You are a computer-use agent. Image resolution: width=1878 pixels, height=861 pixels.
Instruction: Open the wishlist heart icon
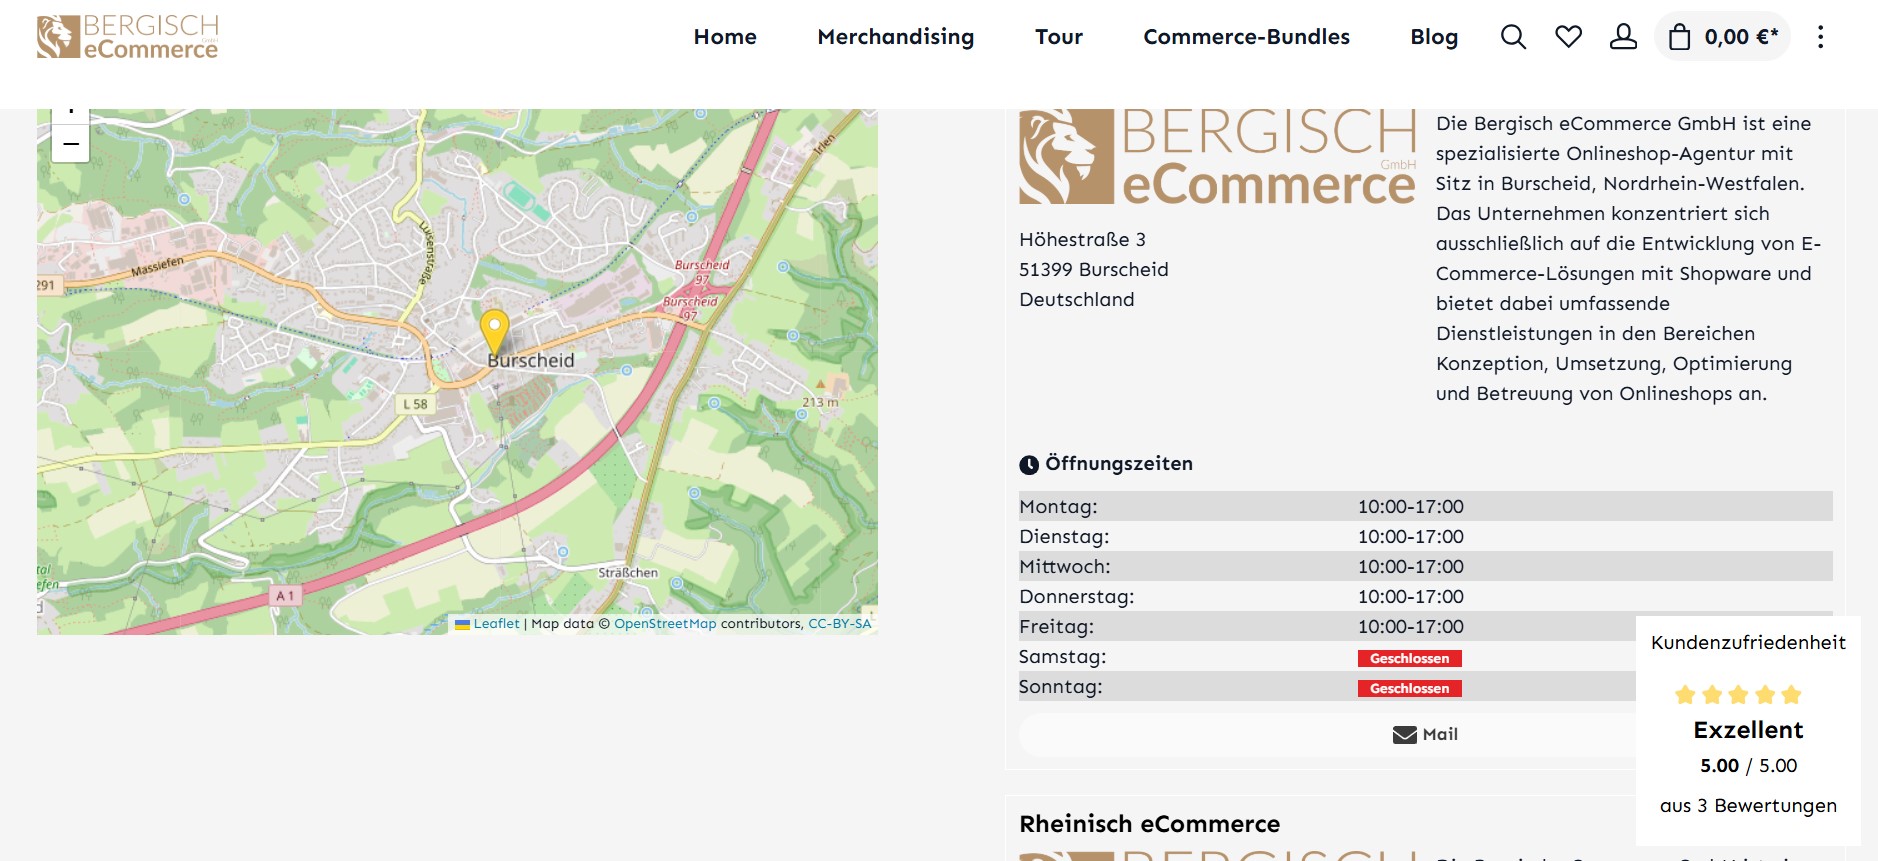coord(1568,37)
